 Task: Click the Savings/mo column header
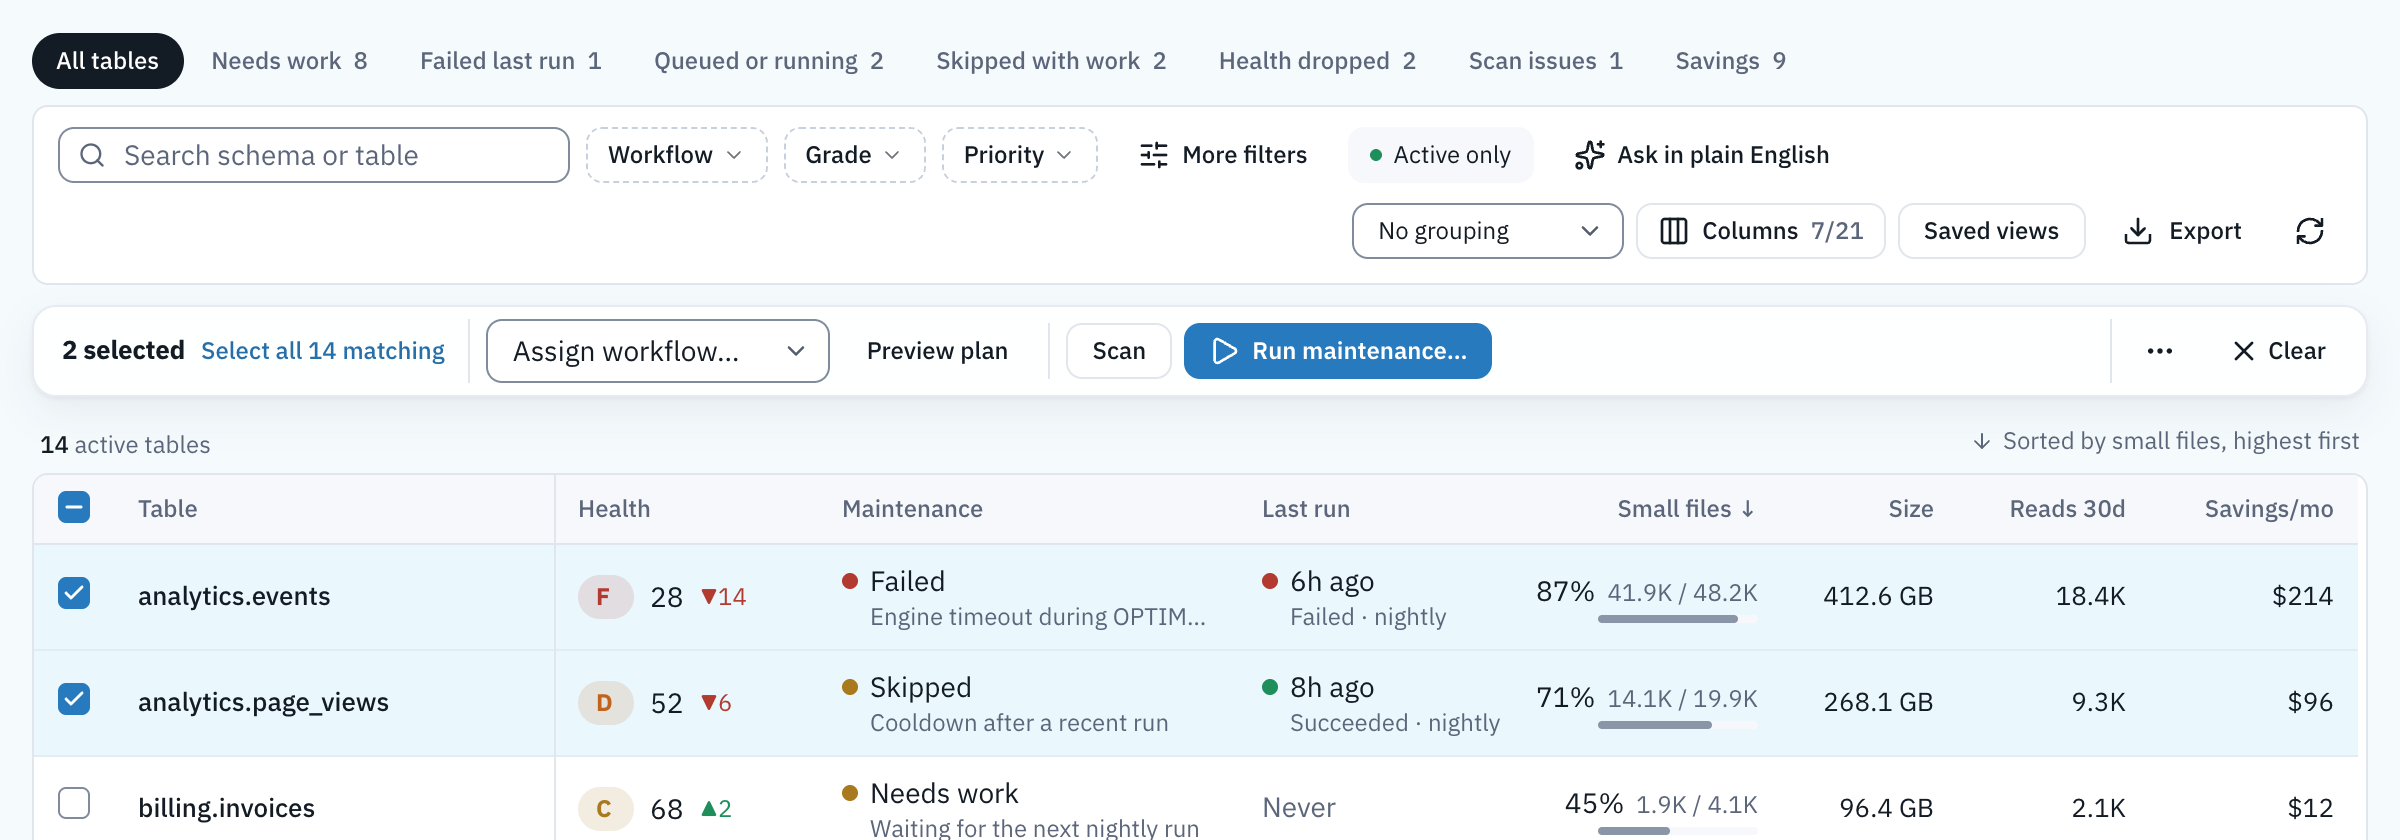[x=2268, y=509]
